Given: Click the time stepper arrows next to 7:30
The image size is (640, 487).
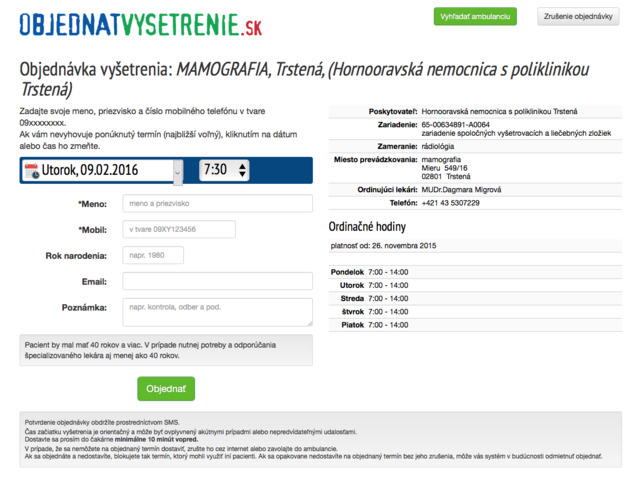Looking at the screenshot, I should pos(242,170).
